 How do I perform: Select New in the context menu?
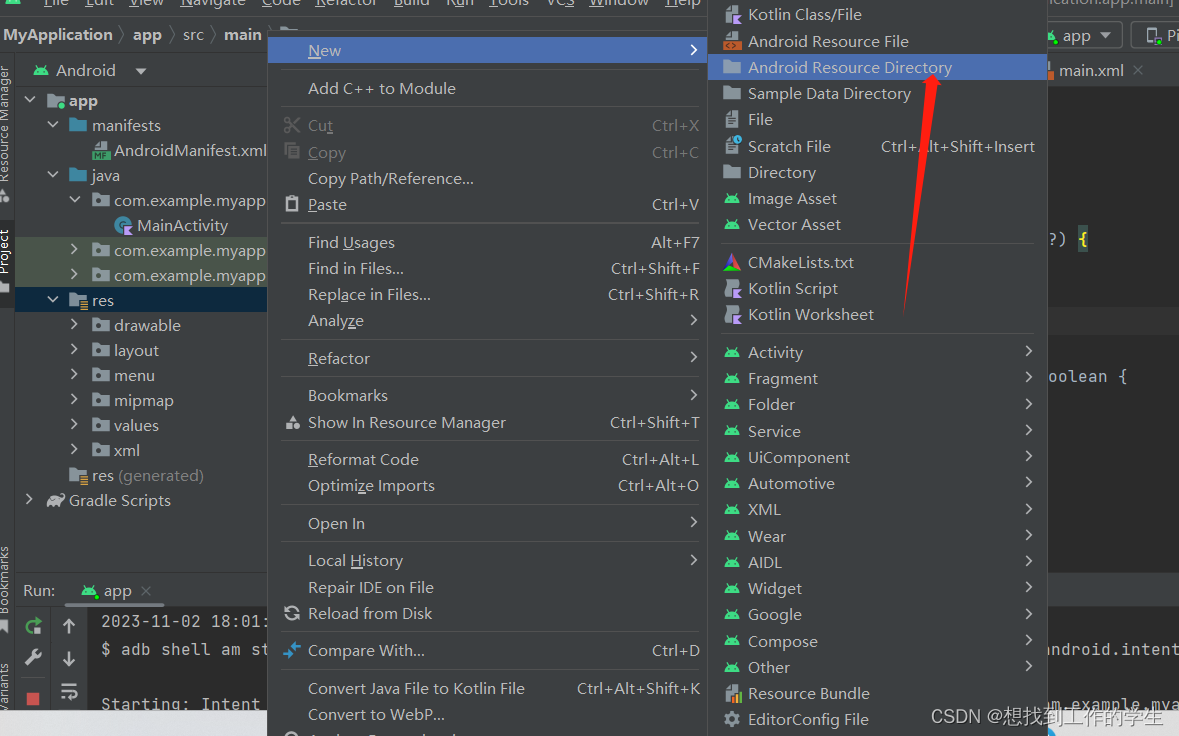click(487, 50)
